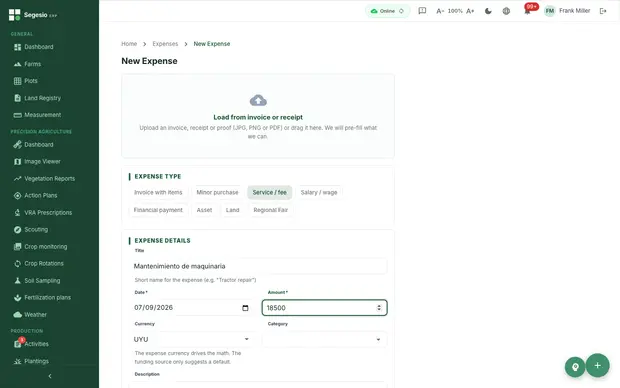Click the Weather cloud icon
The image size is (620, 388).
coord(17,315)
